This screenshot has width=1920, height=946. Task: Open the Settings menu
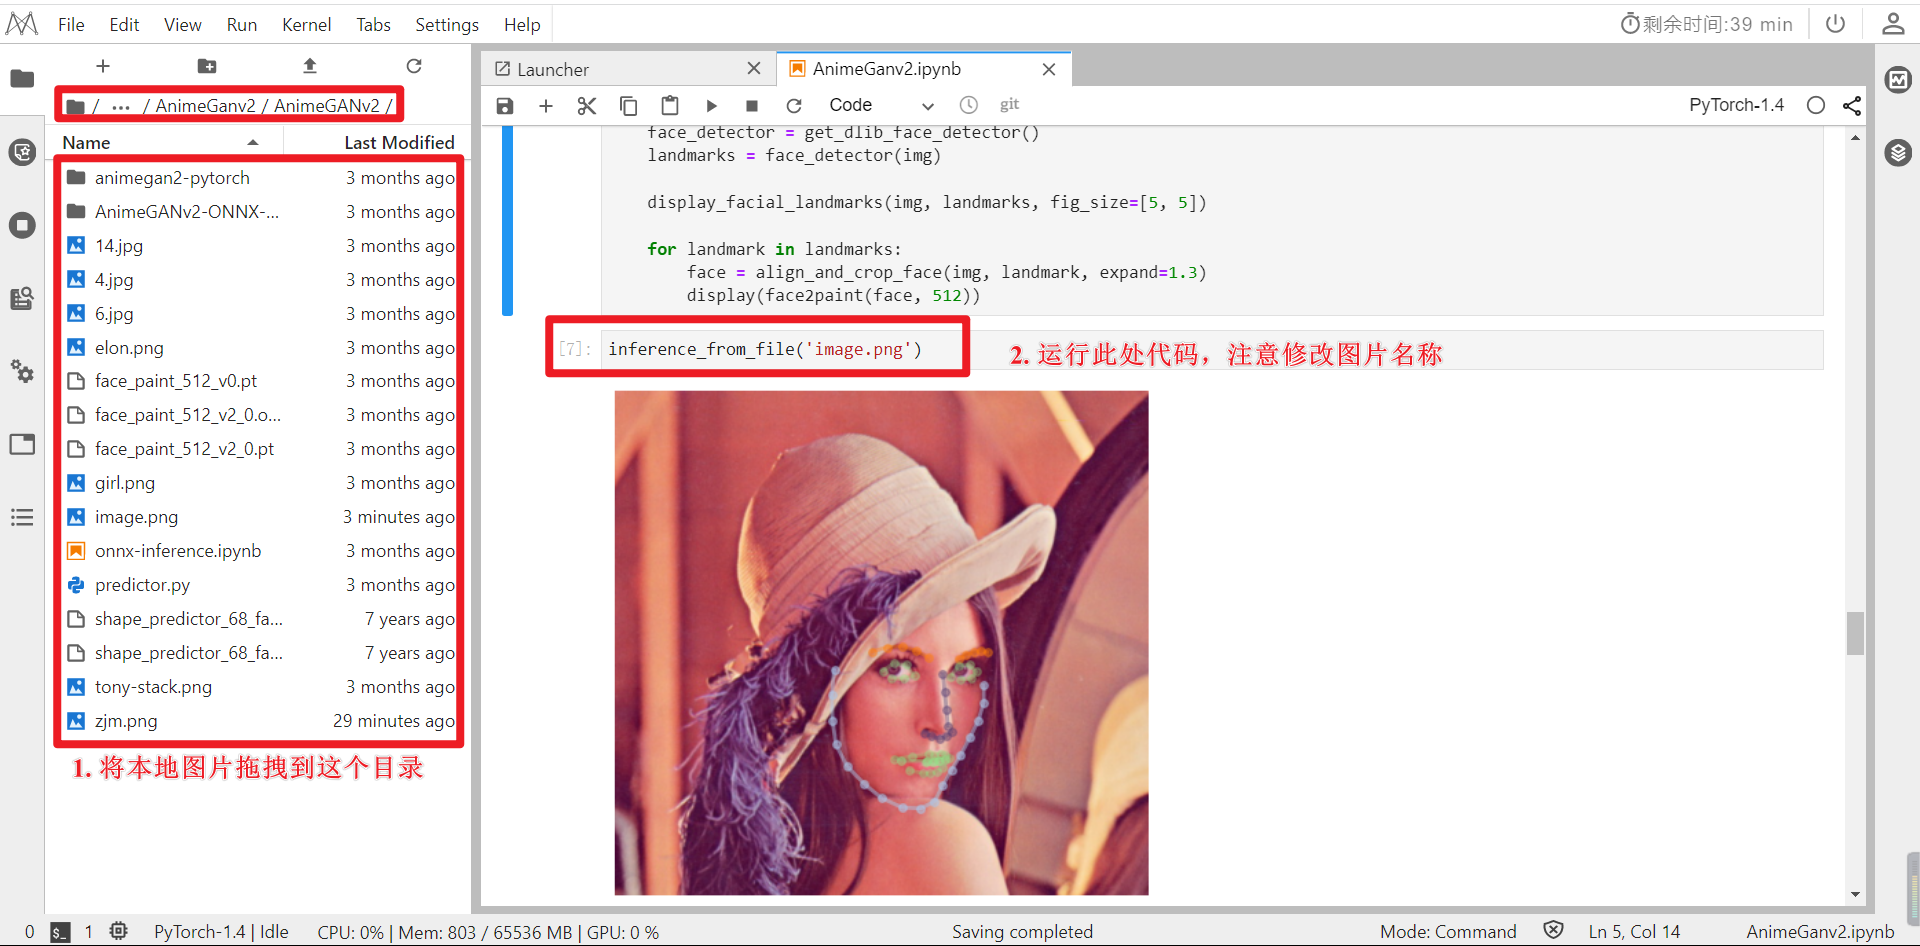coord(447,24)
